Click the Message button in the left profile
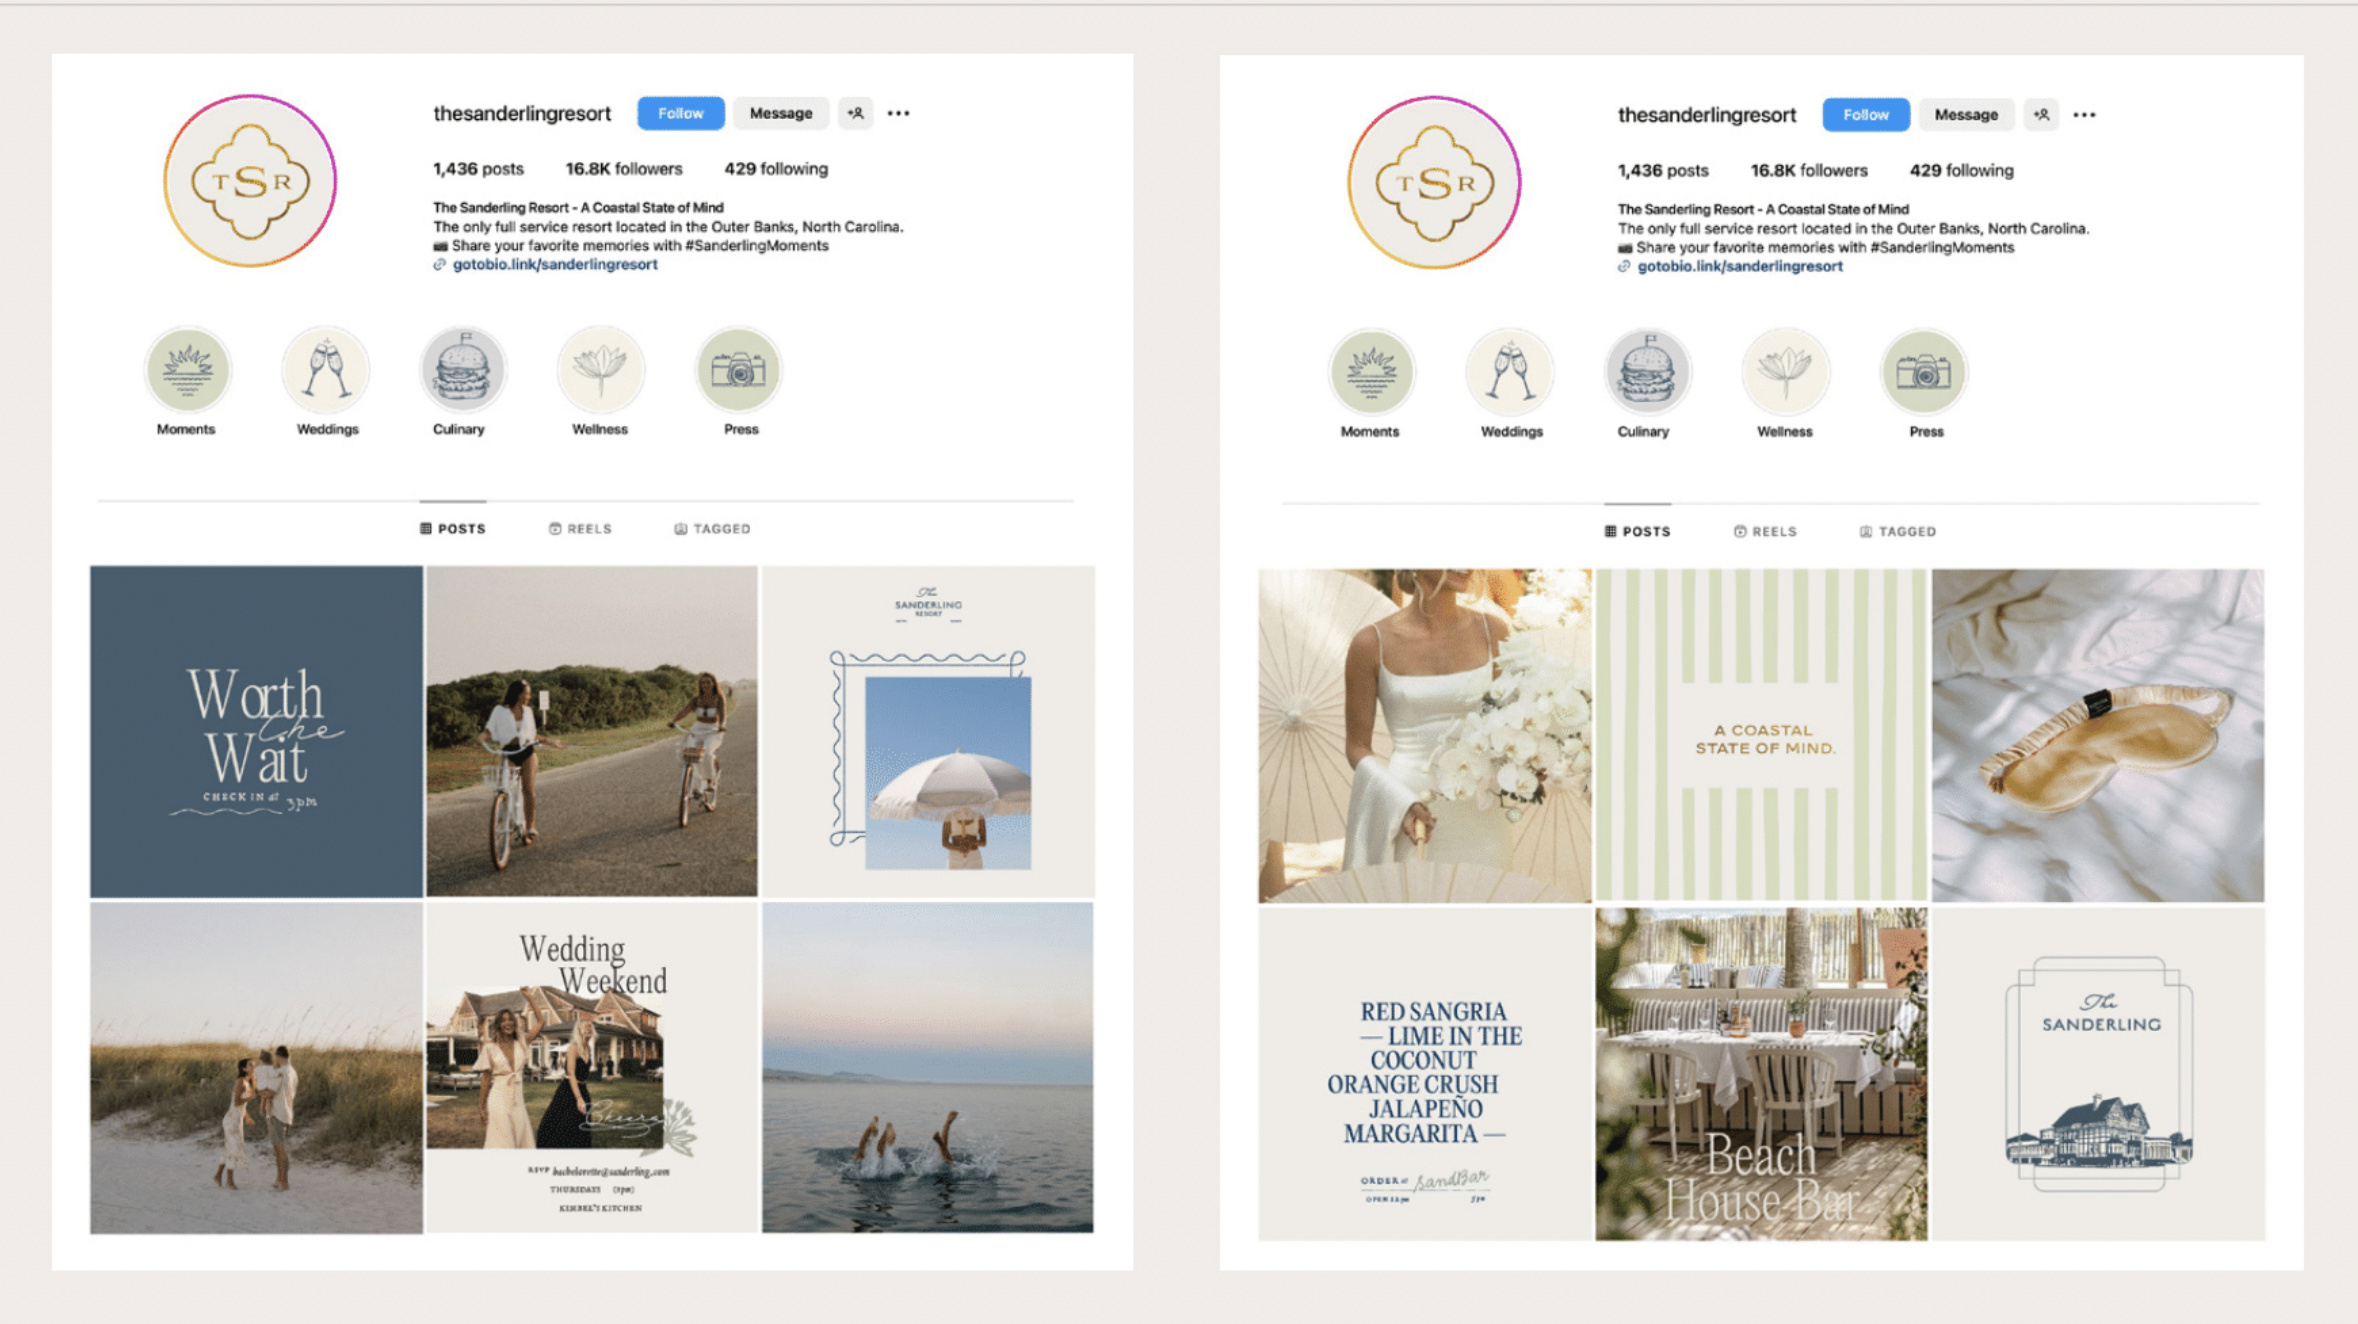 pyautogui.click(x=781, y=113)
